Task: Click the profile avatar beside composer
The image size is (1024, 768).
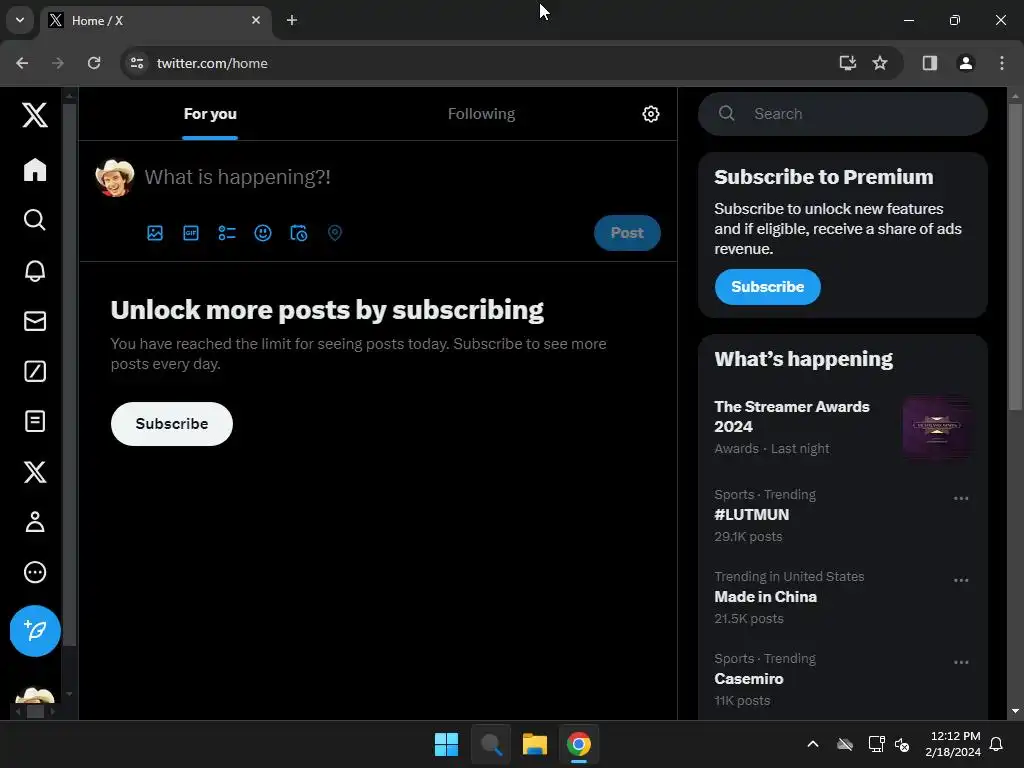Action: pos(115,178)
